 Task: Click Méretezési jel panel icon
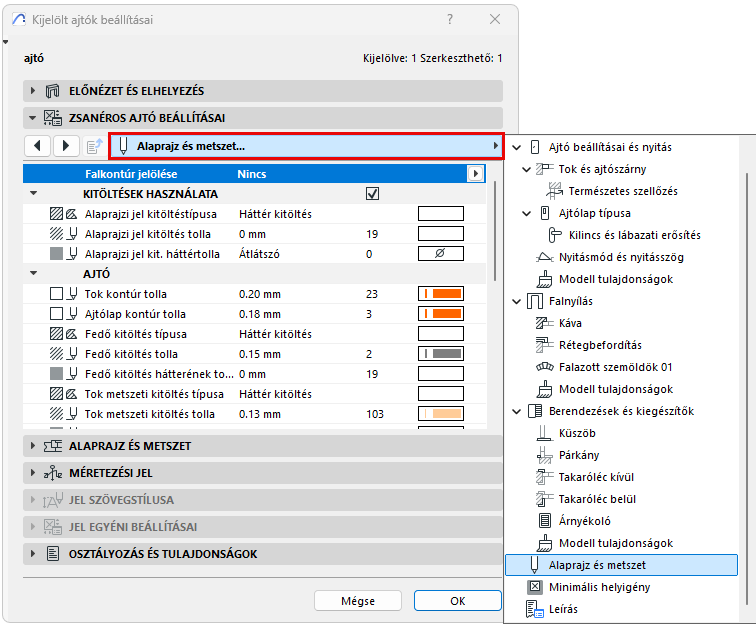[53, 473]
